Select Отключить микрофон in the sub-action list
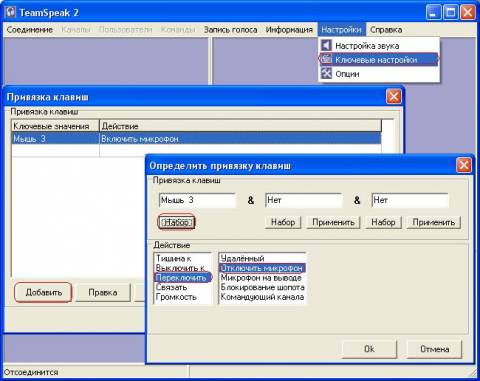Screen dimensions: 480x381 [262, 268]
